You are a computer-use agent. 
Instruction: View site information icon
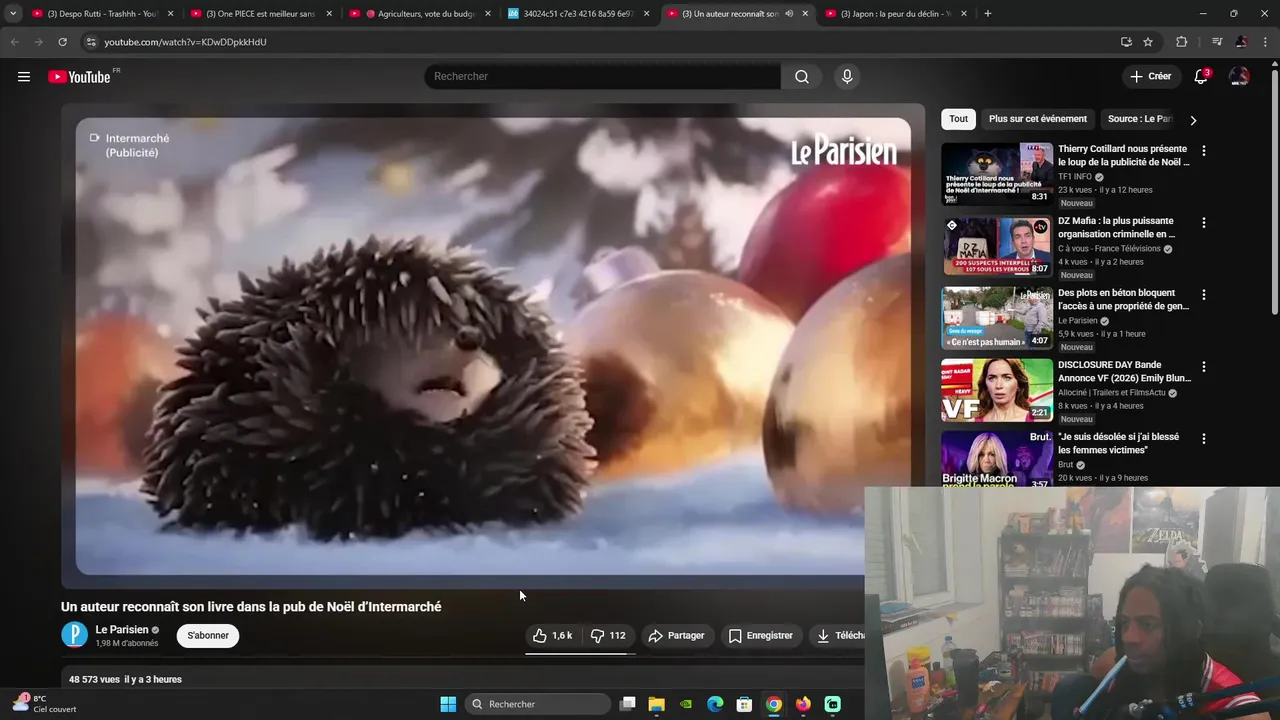pyautogui.click(x=91, y=42)
